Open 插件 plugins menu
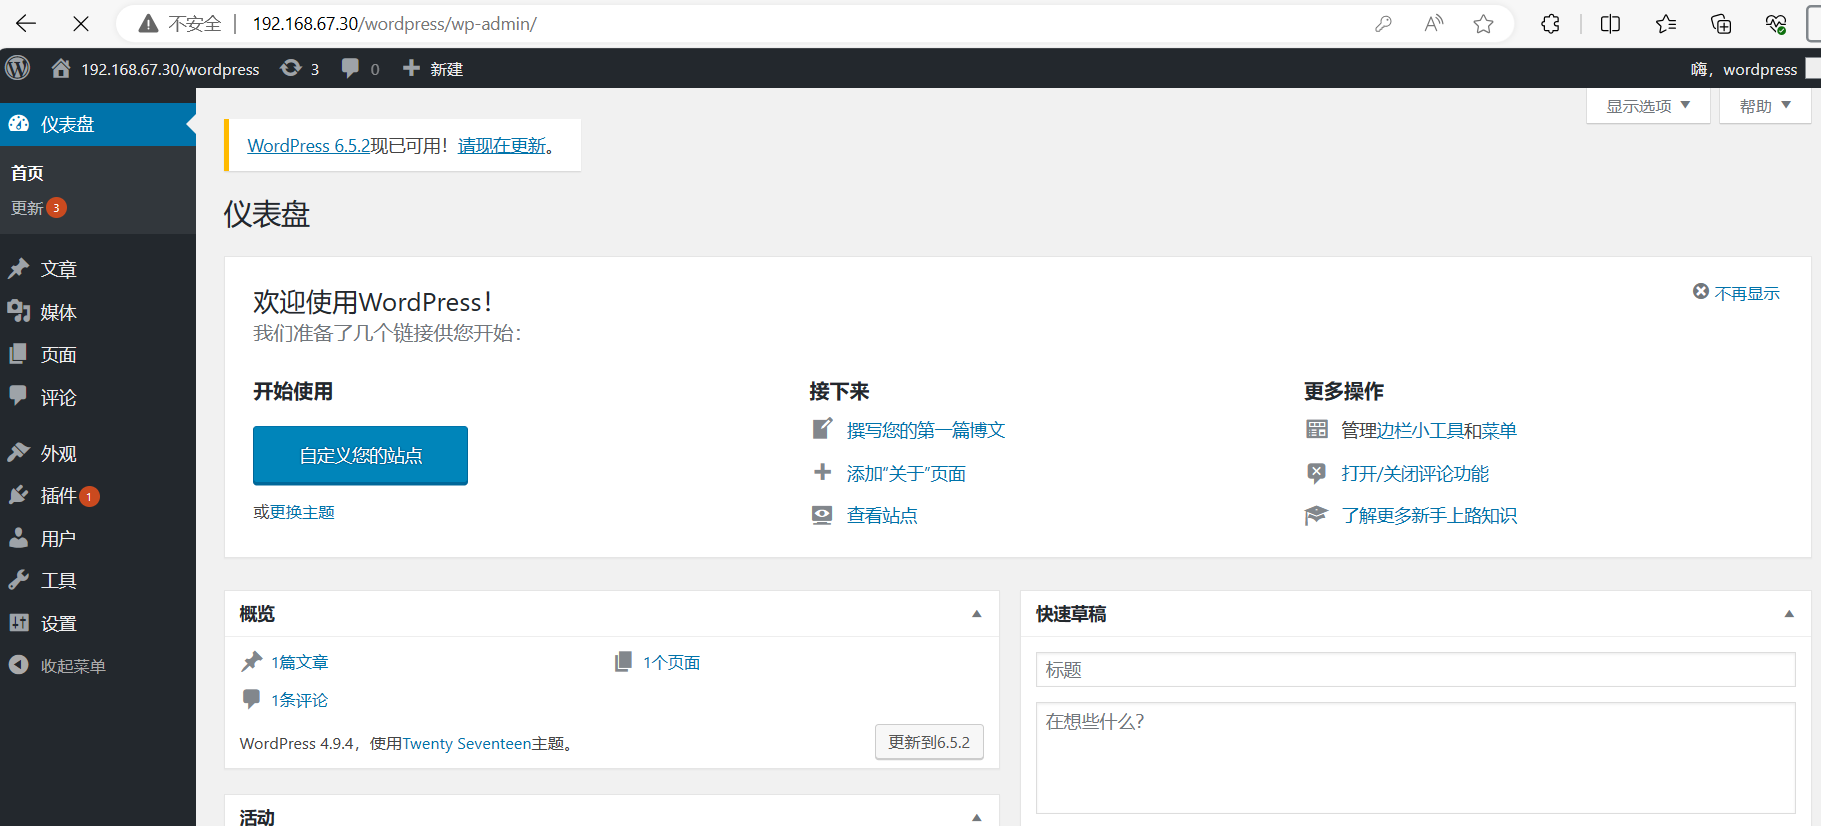The width and height of the screenshot is (1821, 826). (x=98, y=495)
